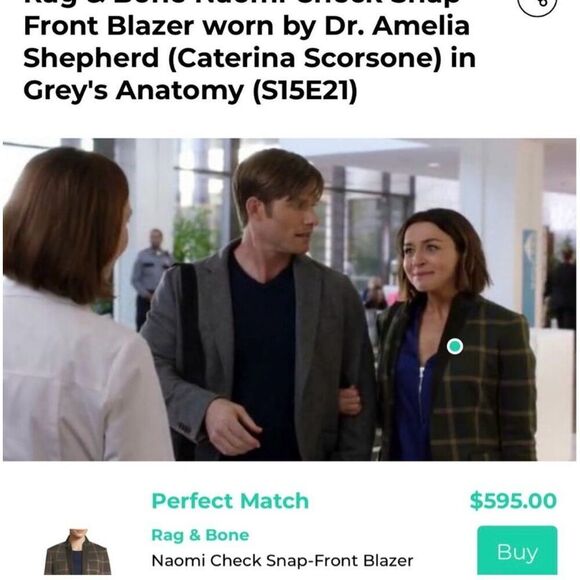580x580 pixels.
Task: Tap the green hotspot dot on the plaid blazer
Action: [455, 346]
